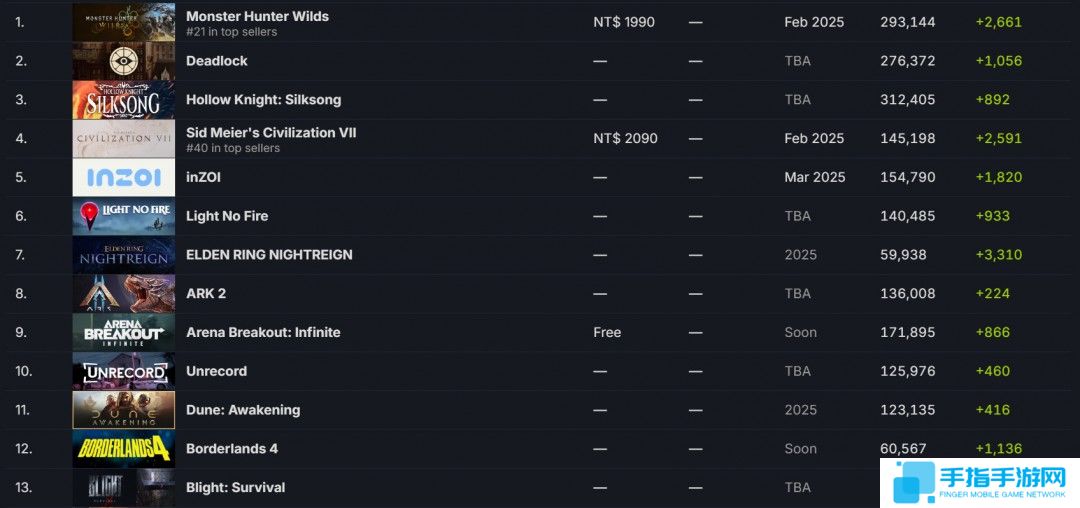
Task: Click the Blight: Survival game title
Action: (x=235, y=488)
